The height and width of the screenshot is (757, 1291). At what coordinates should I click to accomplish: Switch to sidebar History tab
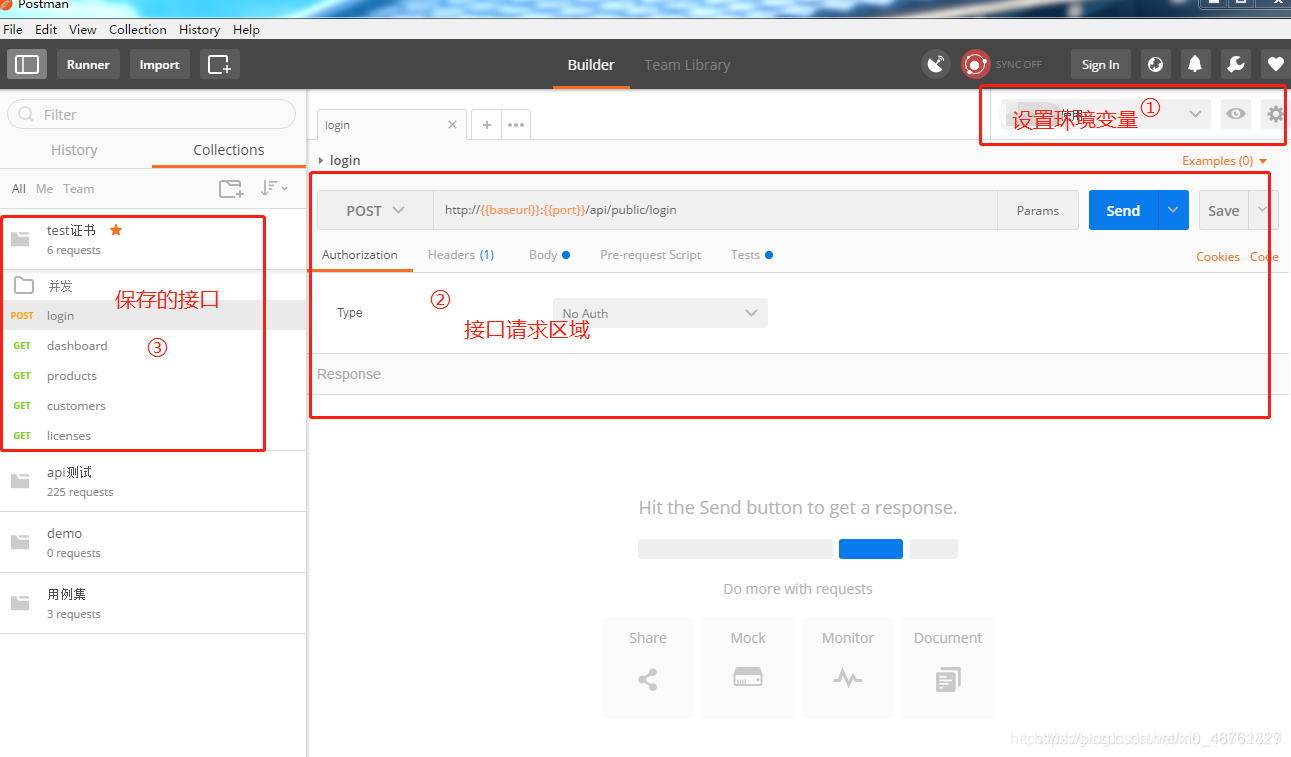tap(74, 150)
